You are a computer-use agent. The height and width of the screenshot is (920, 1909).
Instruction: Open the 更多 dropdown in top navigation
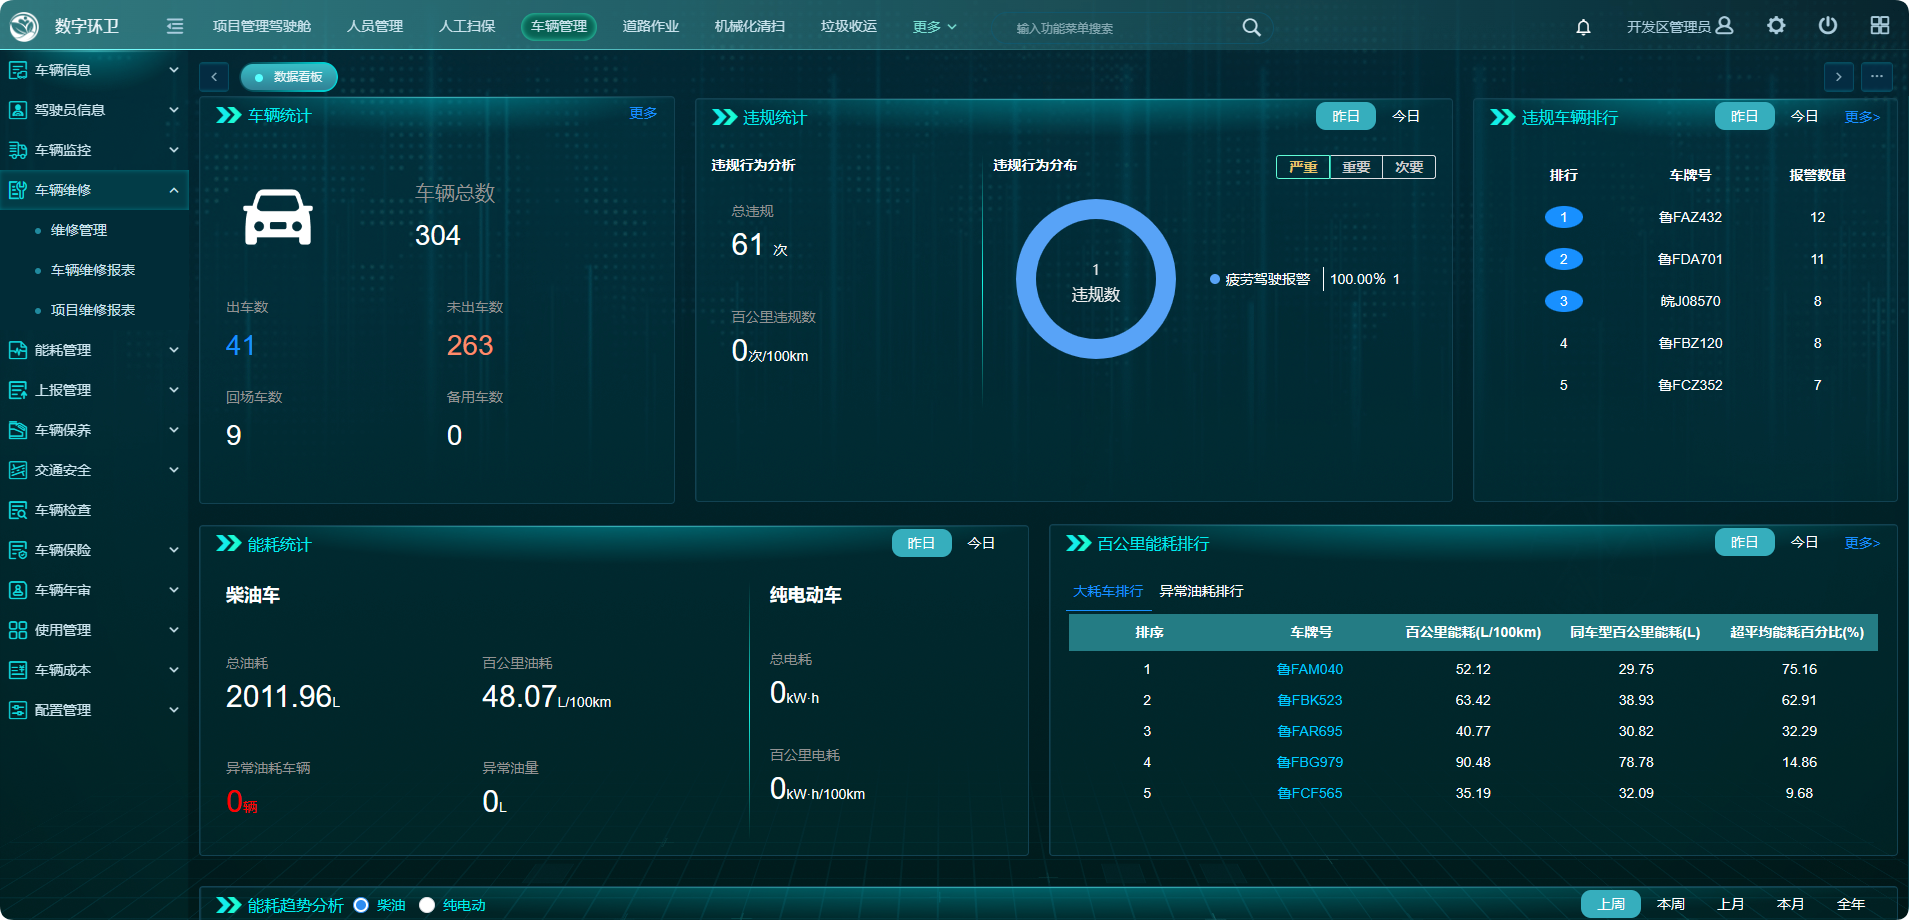(934, 27)
